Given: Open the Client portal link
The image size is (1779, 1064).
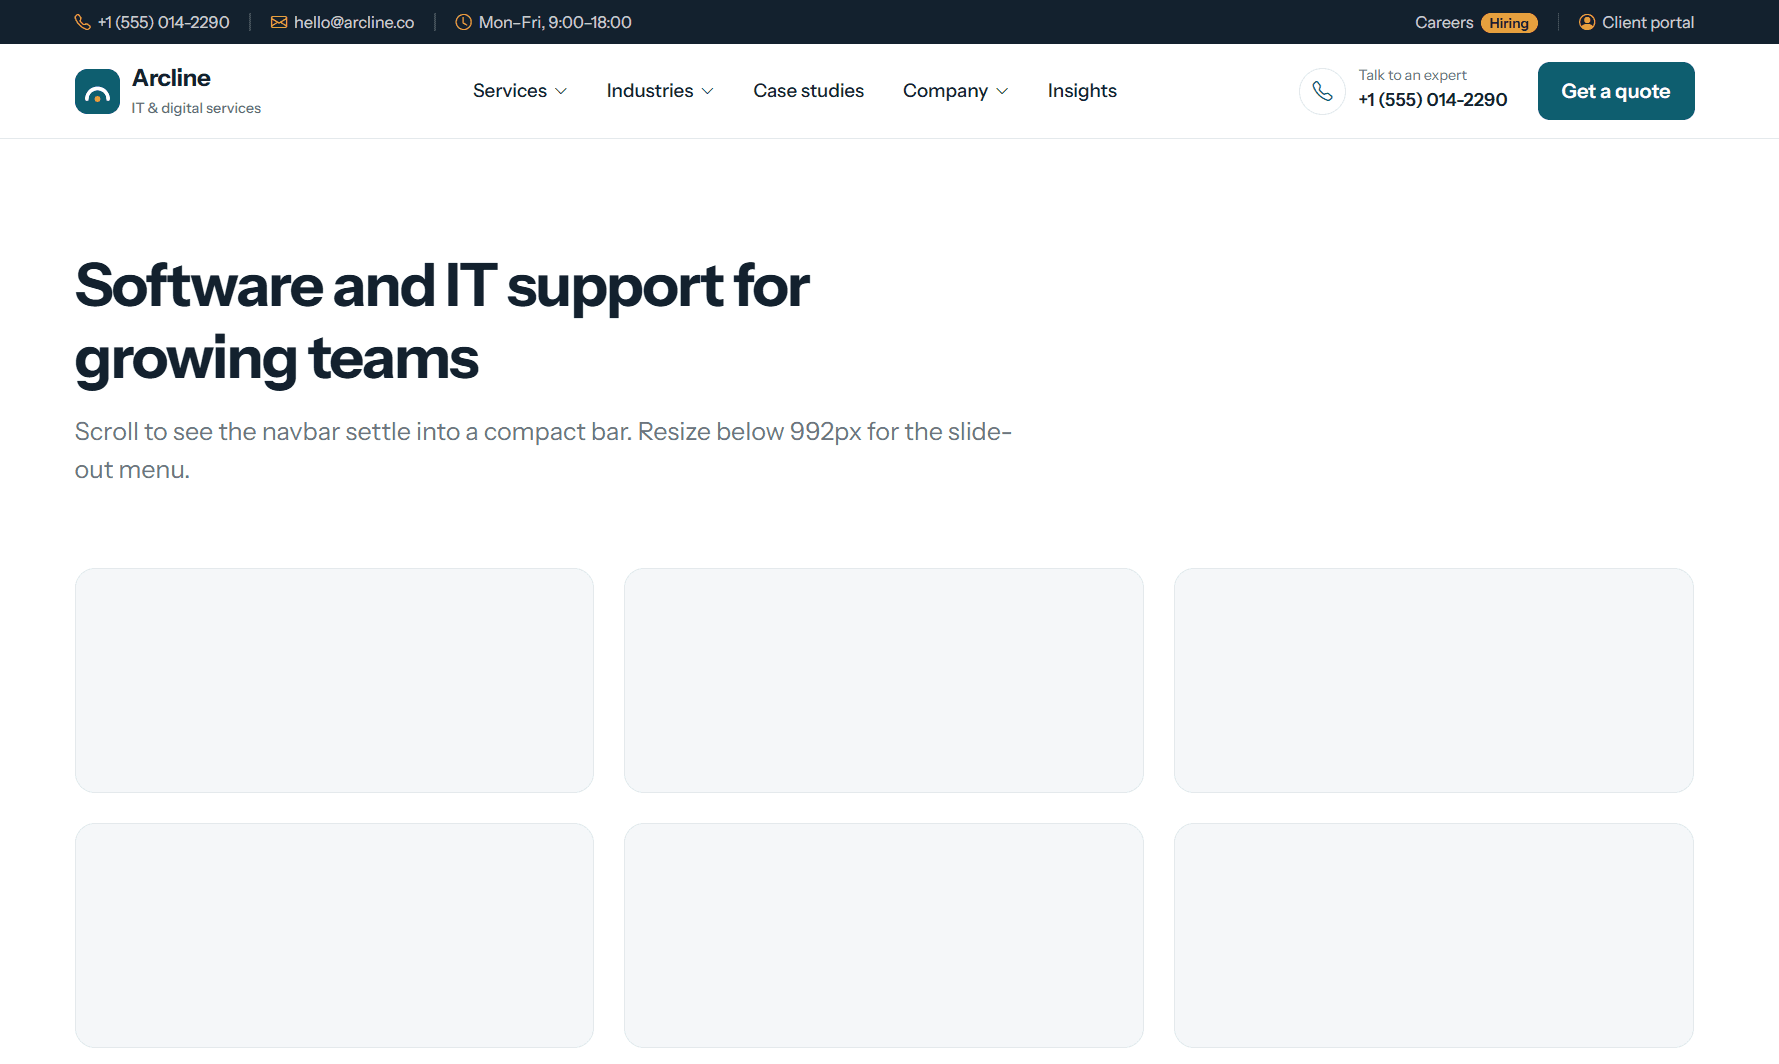Looking at the screenshot, I should [x=1648, y=22].
